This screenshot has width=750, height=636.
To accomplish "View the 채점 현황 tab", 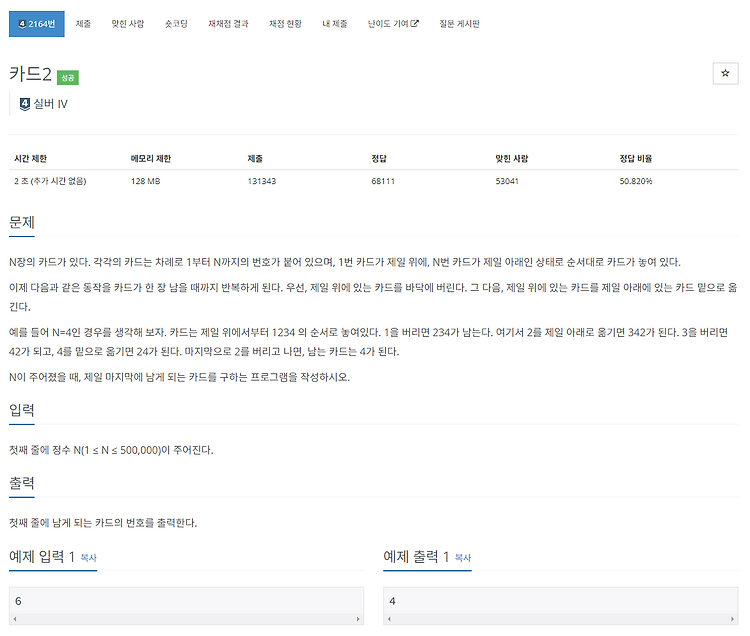I will [x=285, y=24].
